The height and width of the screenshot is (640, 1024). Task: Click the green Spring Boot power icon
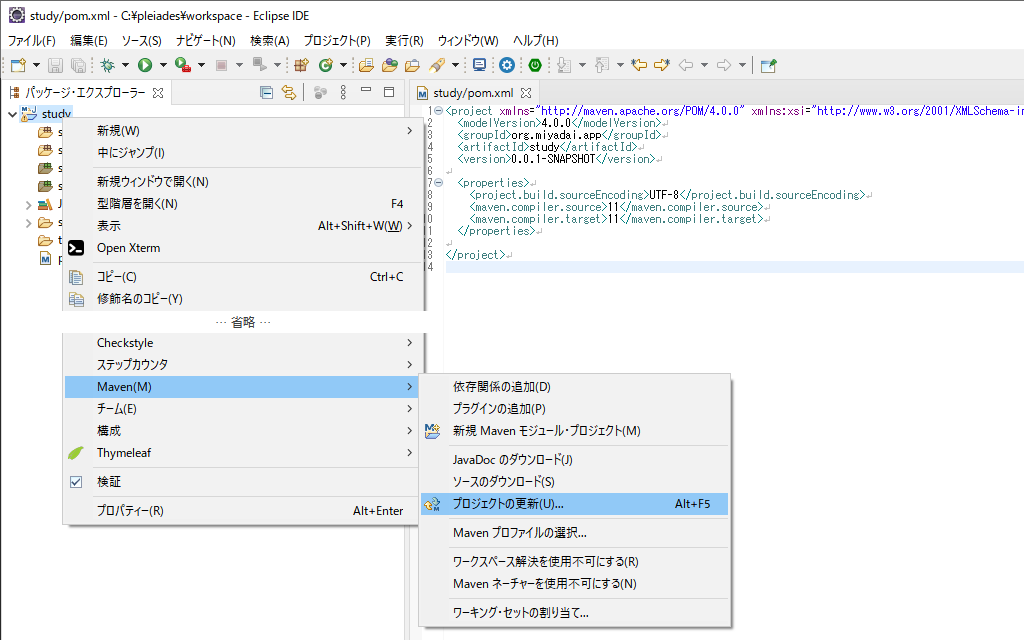pyautogui.click(x=535, y=65)
